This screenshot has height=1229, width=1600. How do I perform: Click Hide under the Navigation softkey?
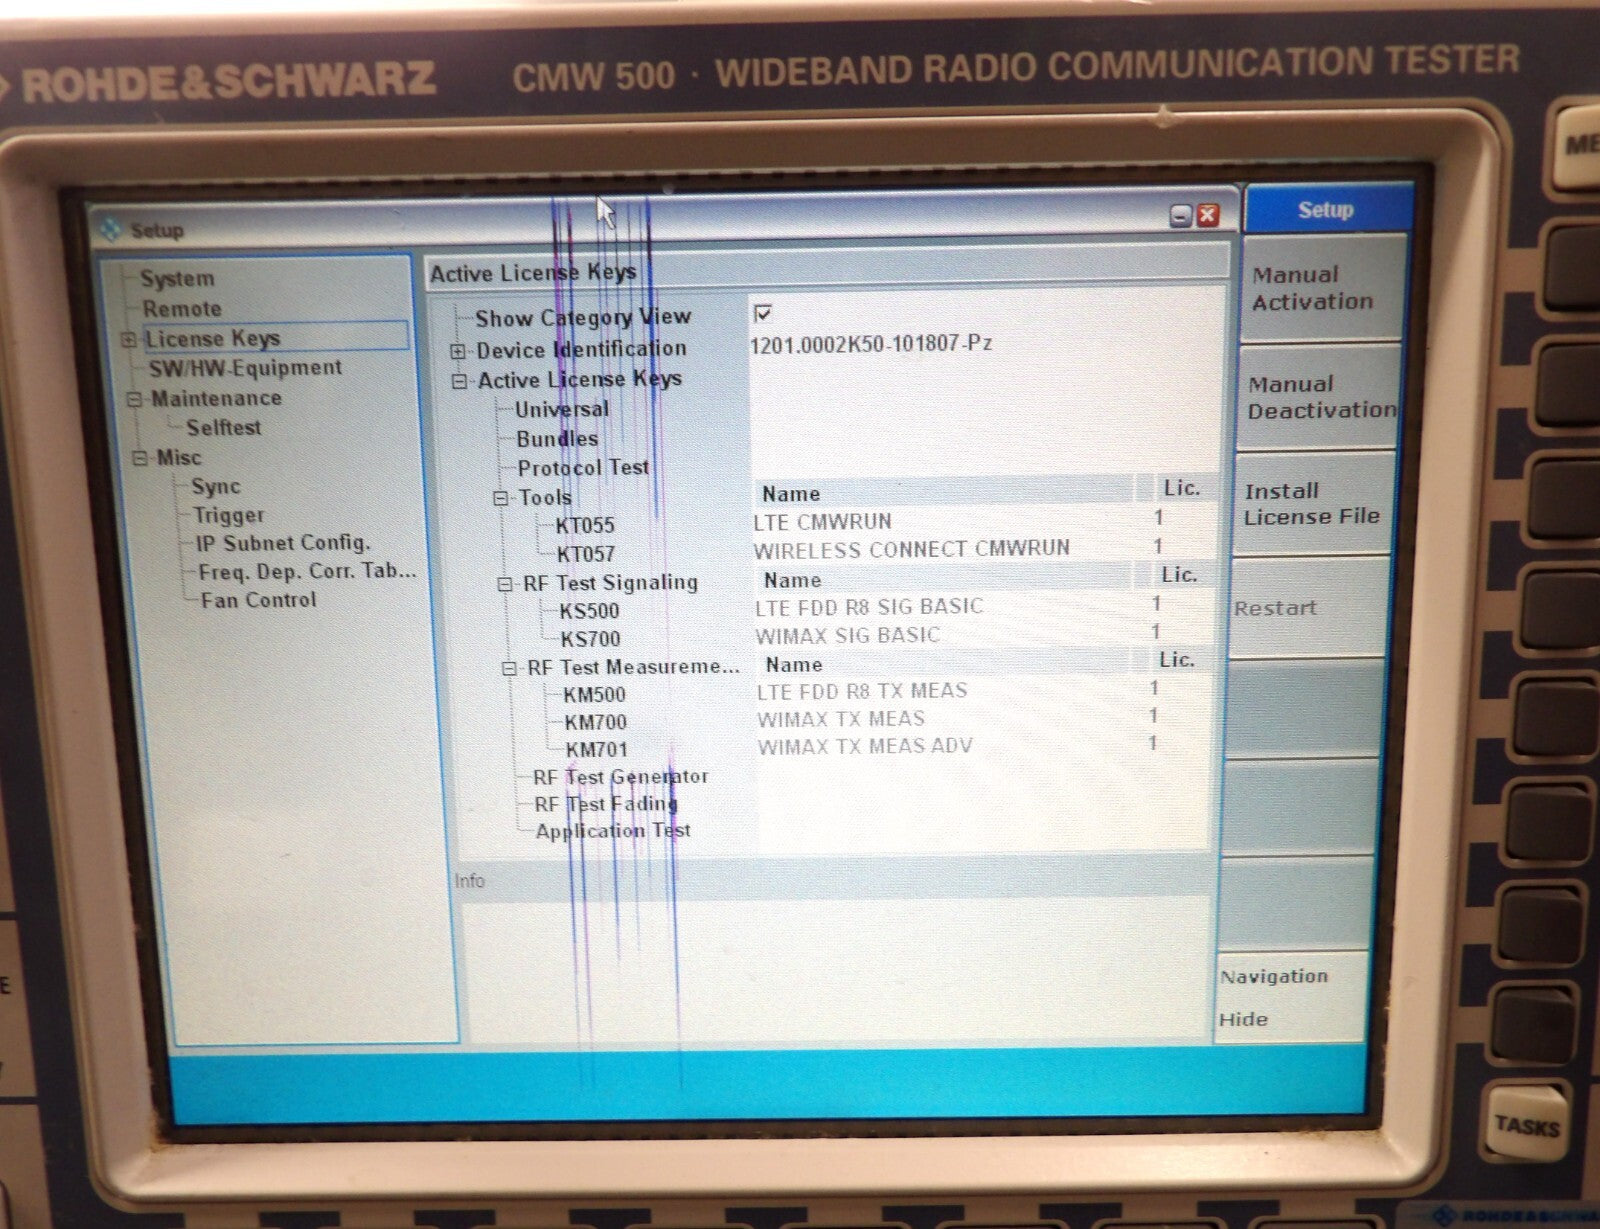(1243, 1019)
